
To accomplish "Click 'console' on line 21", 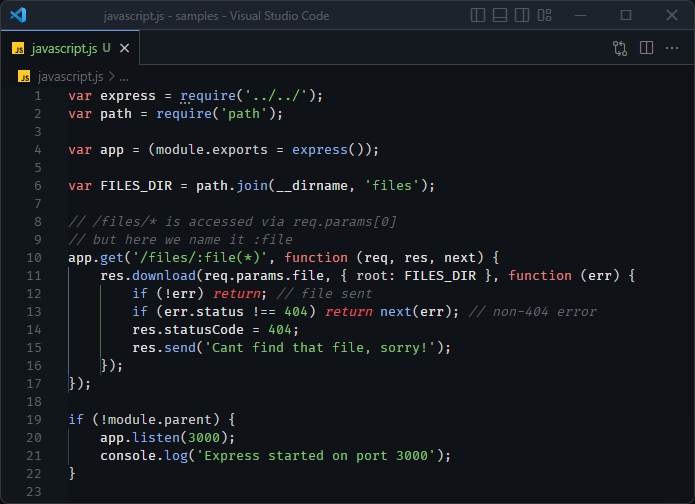I will (x=128, y=456).
